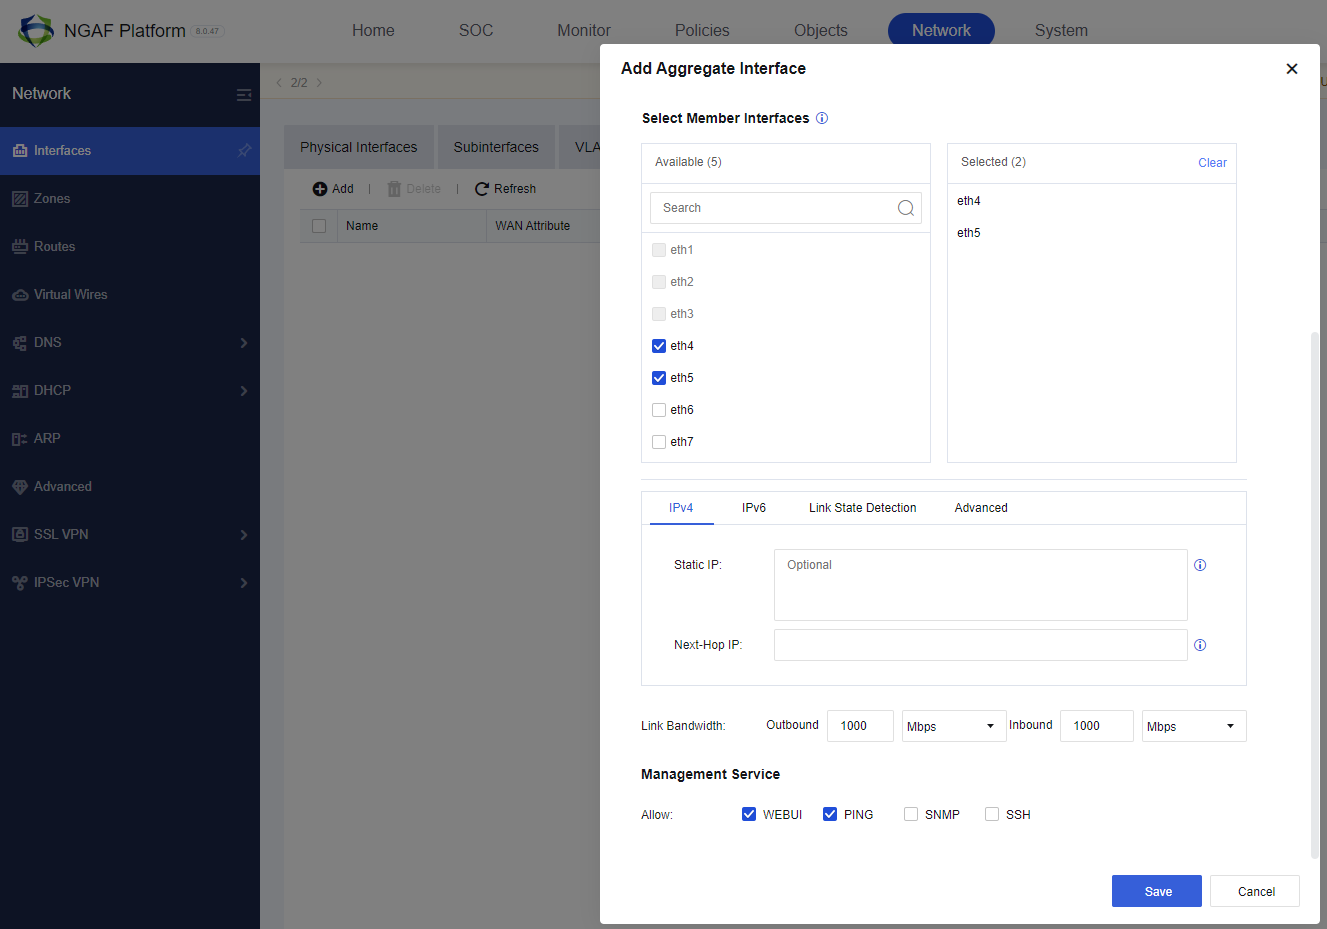Screen dimensions: 1327x929
Task: Click the Next-Hop IP info icon
Action: [x=1200, y=645]
